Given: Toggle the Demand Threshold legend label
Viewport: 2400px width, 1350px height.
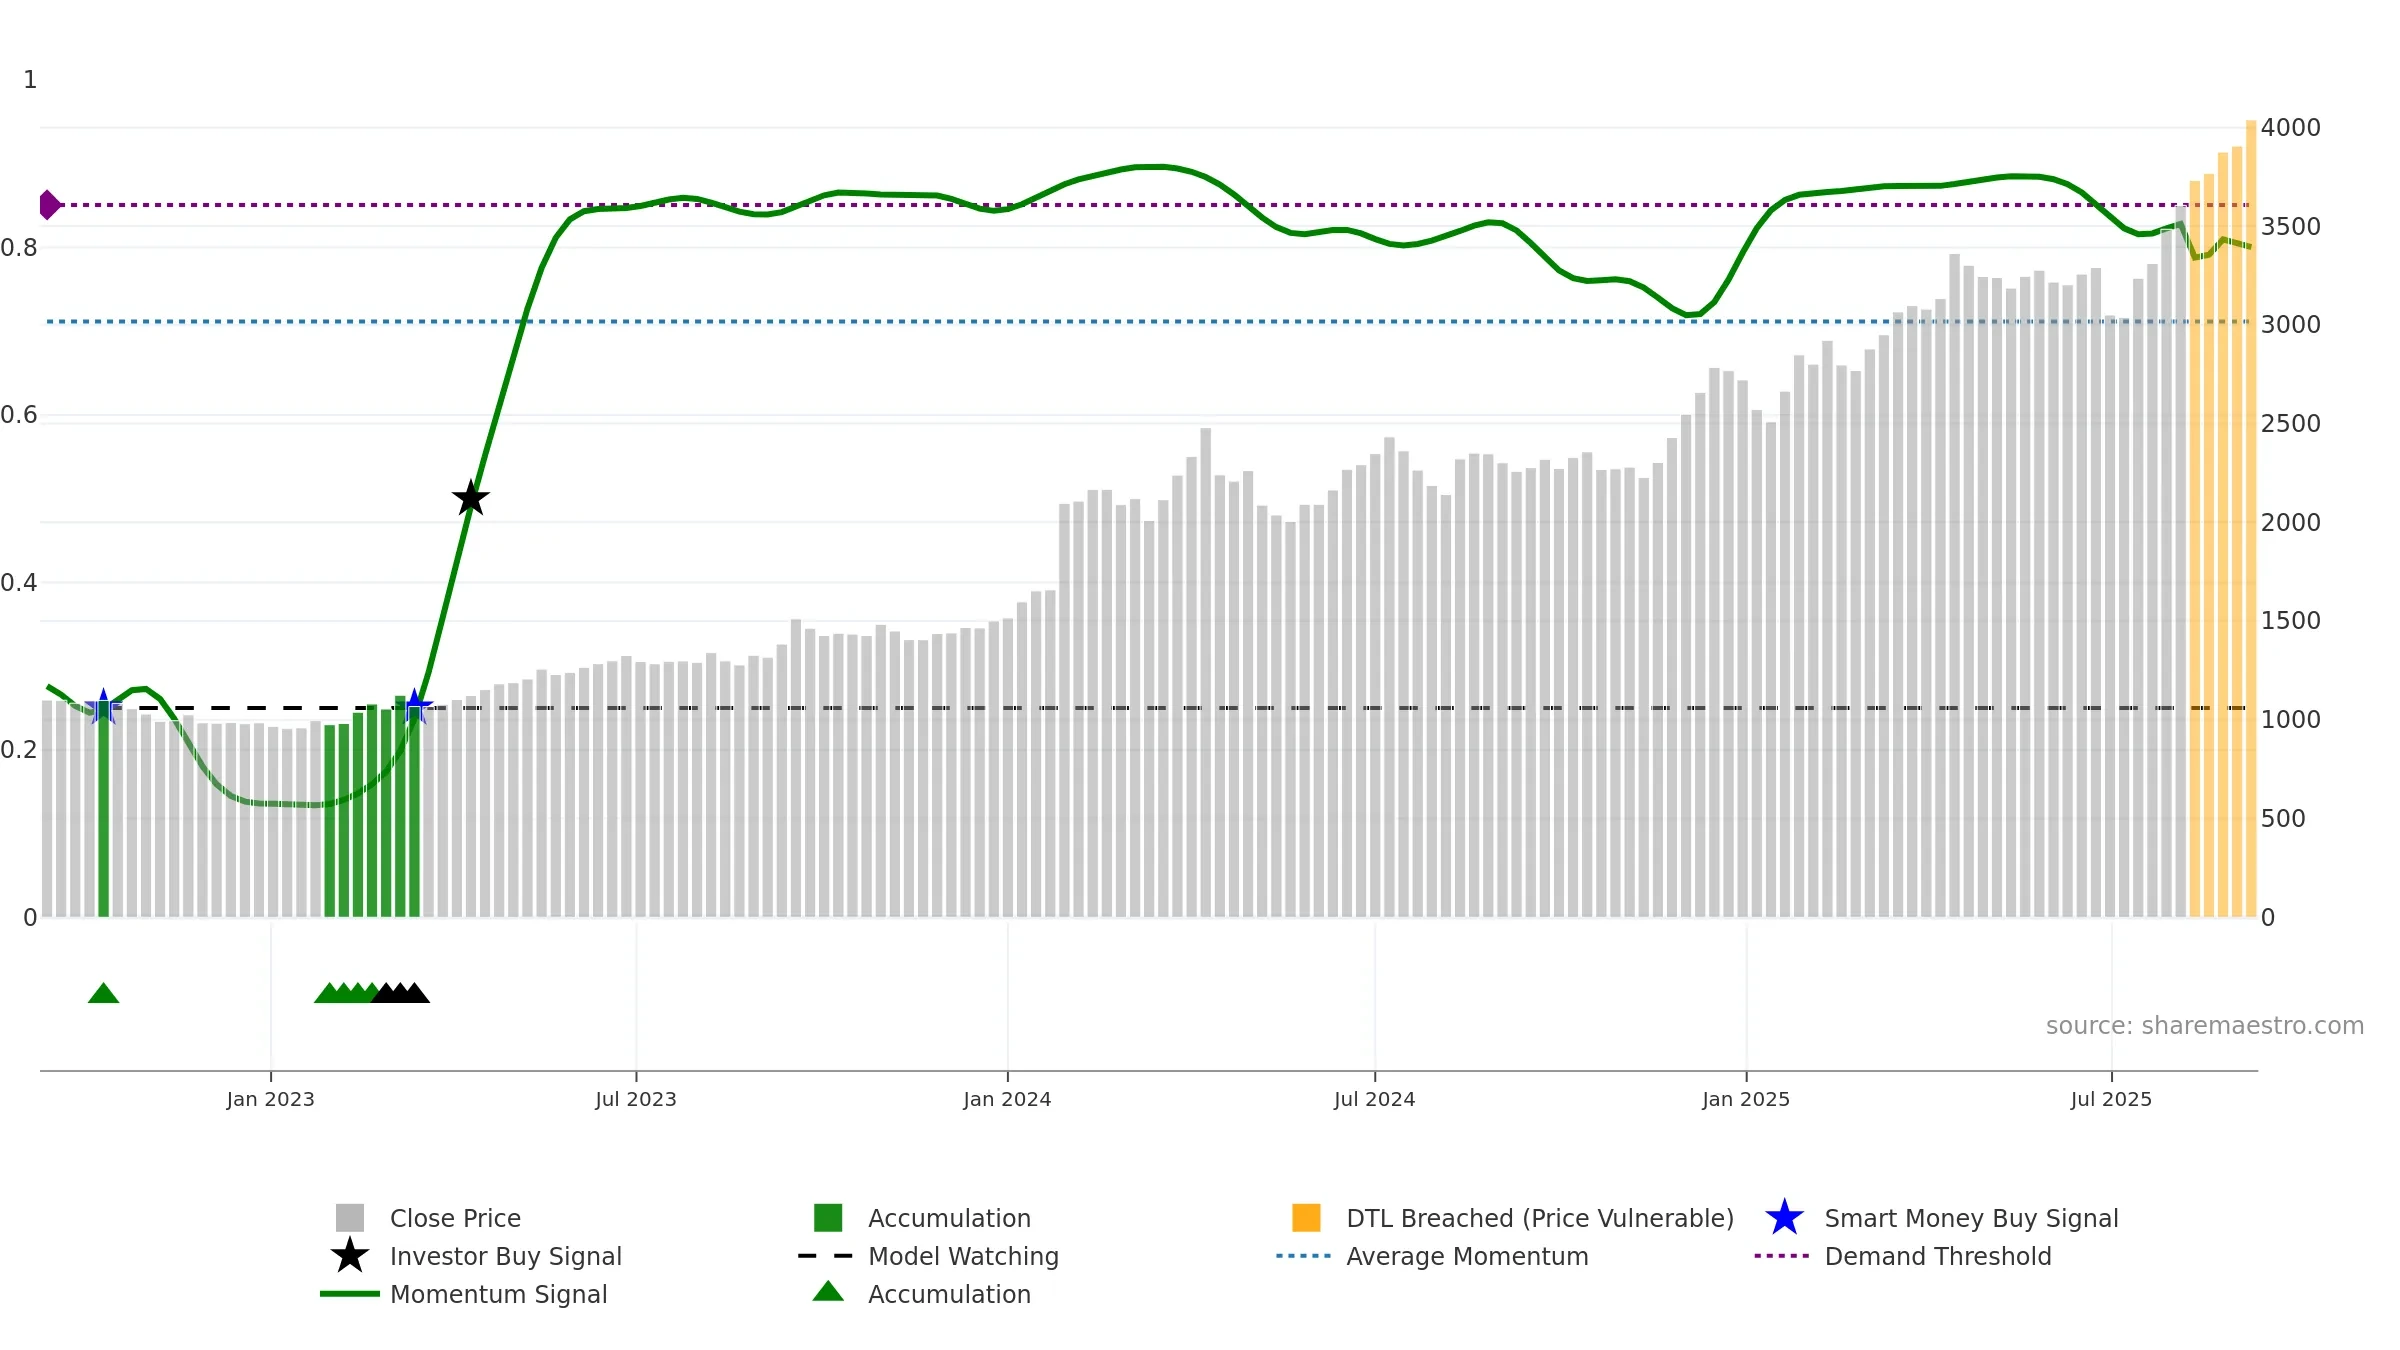Looking at the screenshot, I should [1938, 1256].
